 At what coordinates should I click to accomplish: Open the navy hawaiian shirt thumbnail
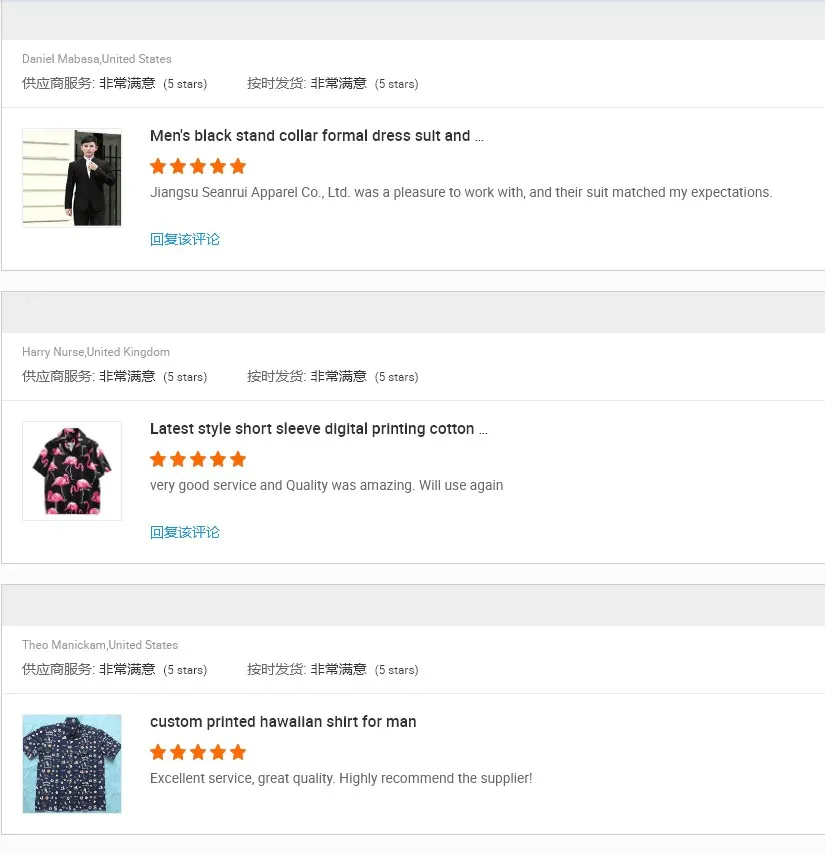point(72,763)
